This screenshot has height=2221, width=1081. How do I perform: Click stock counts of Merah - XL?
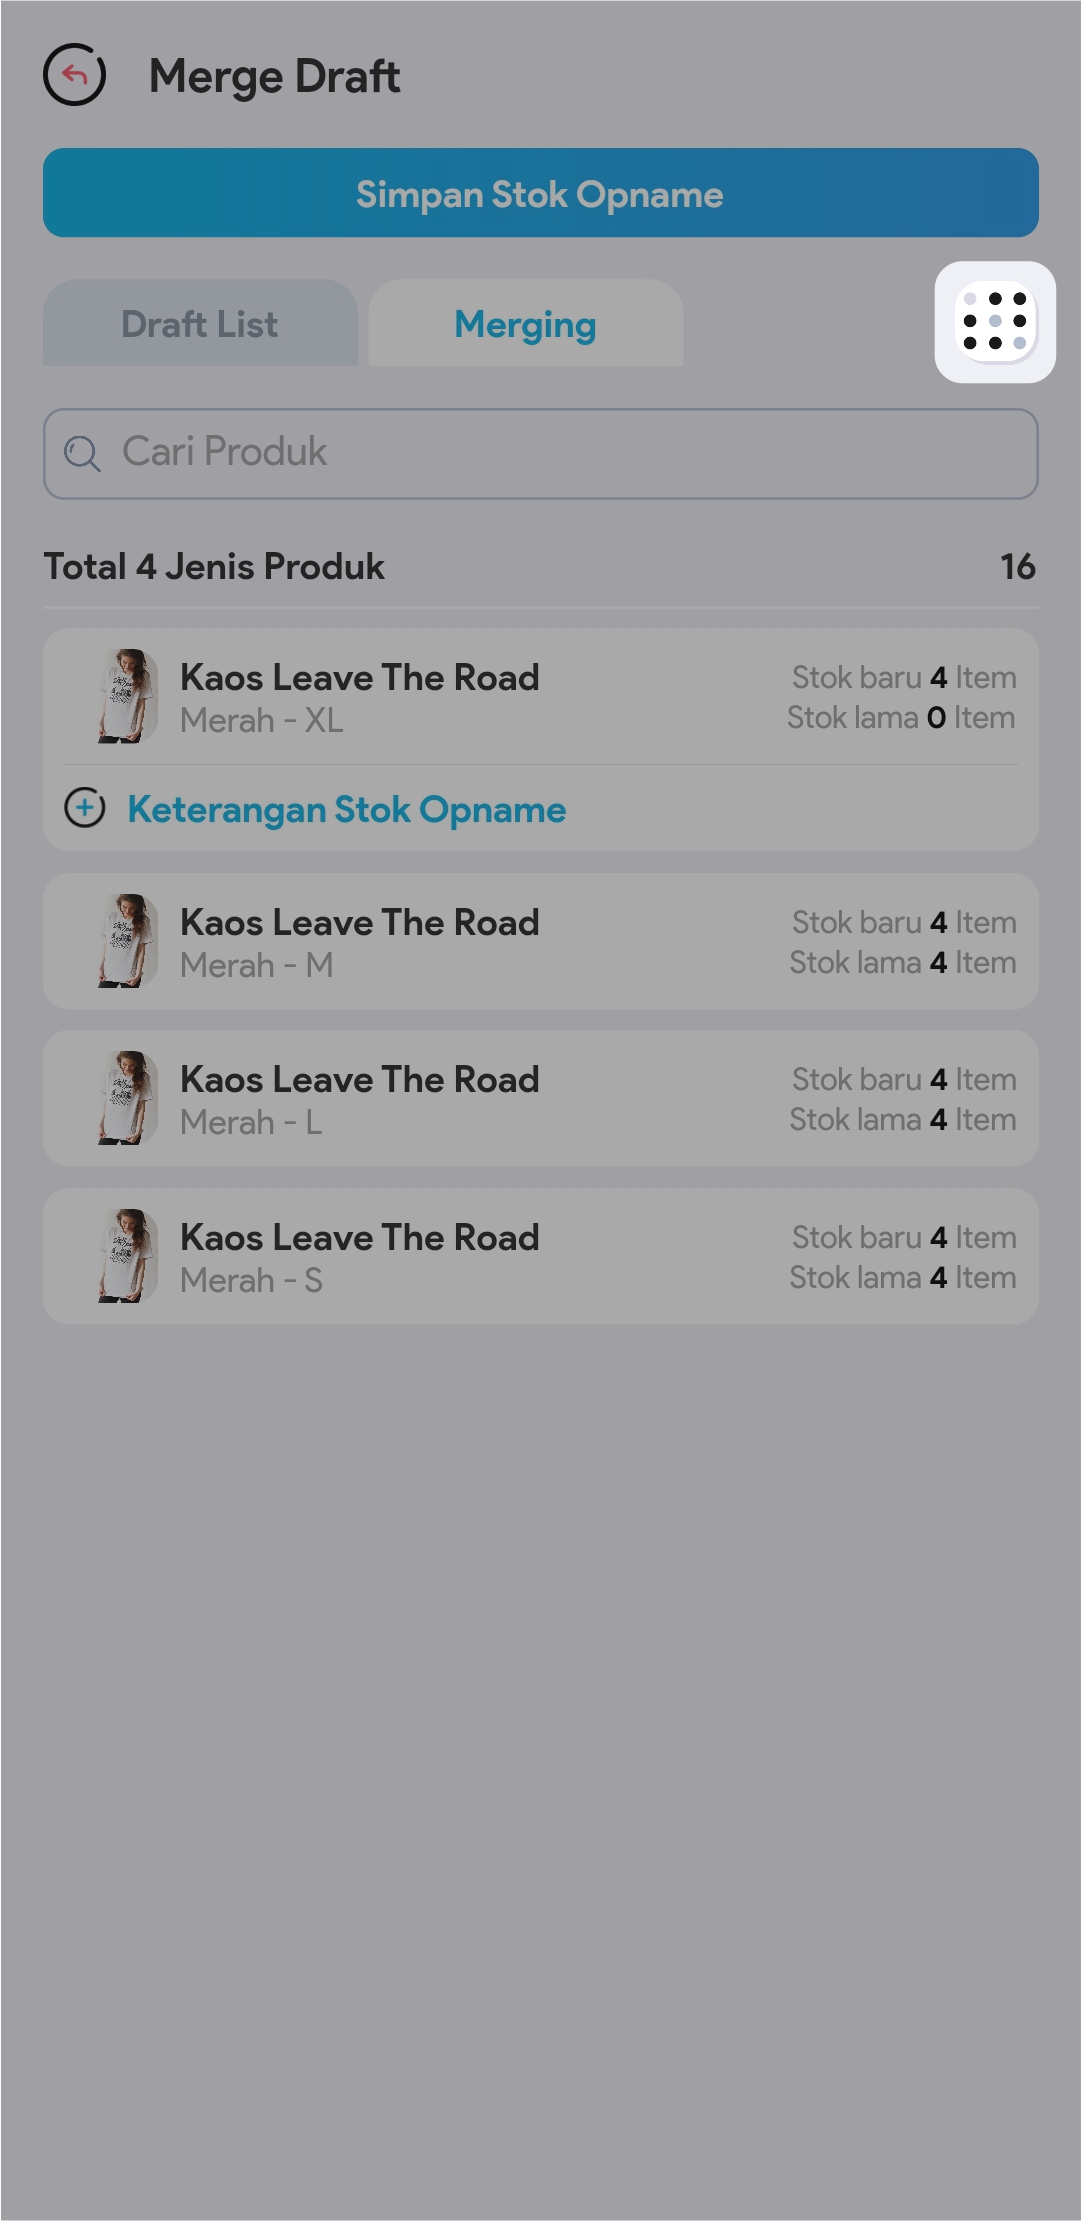pyautogui.click(x=902, y=697)
